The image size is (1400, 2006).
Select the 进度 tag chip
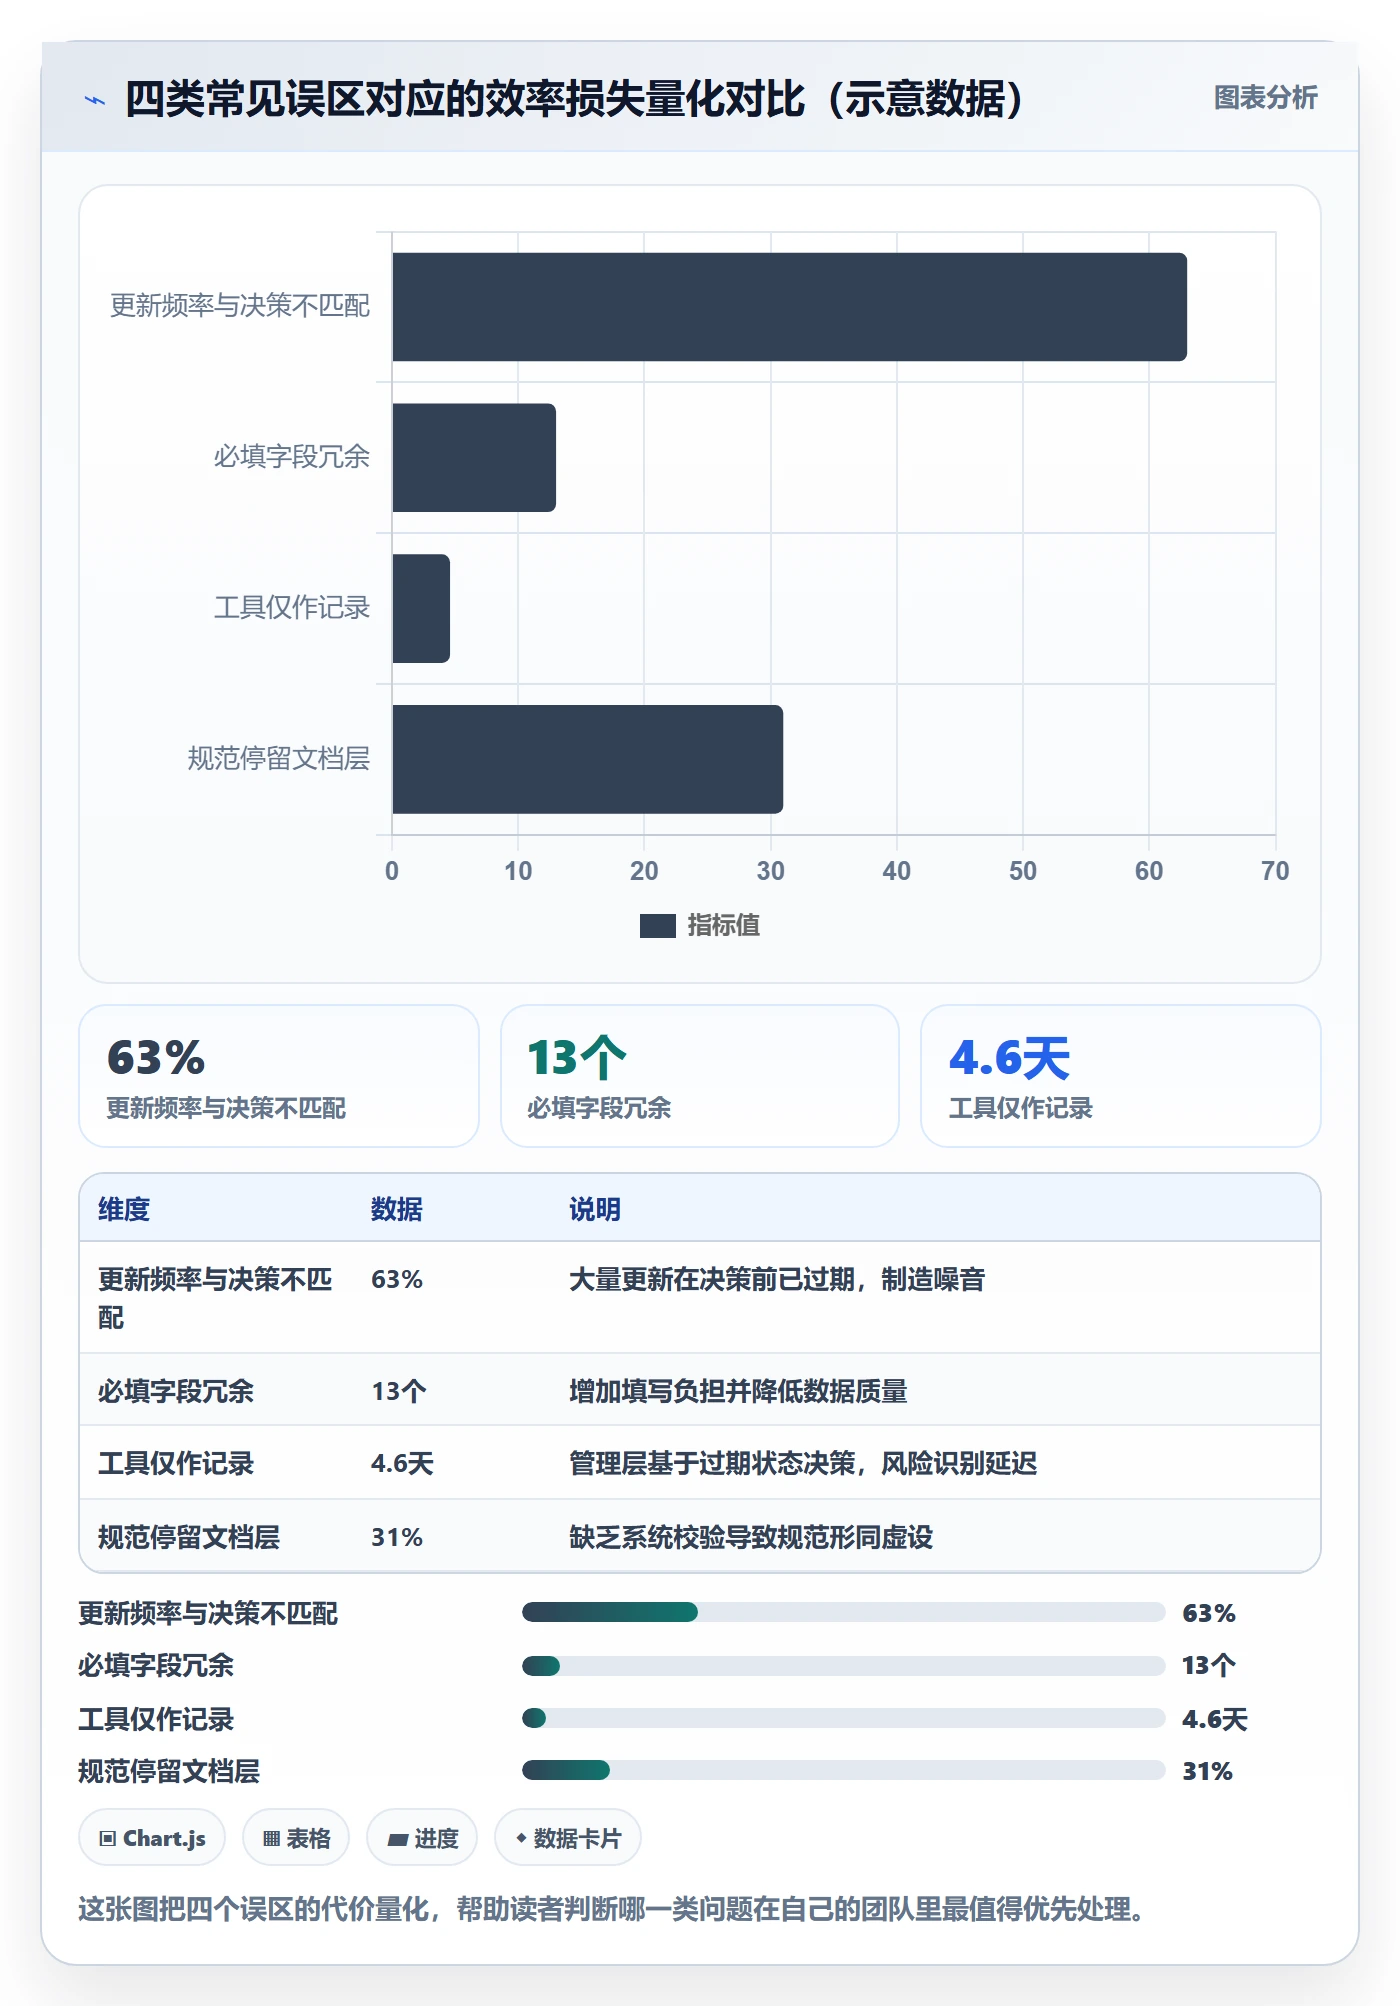tap(422, 1838)
